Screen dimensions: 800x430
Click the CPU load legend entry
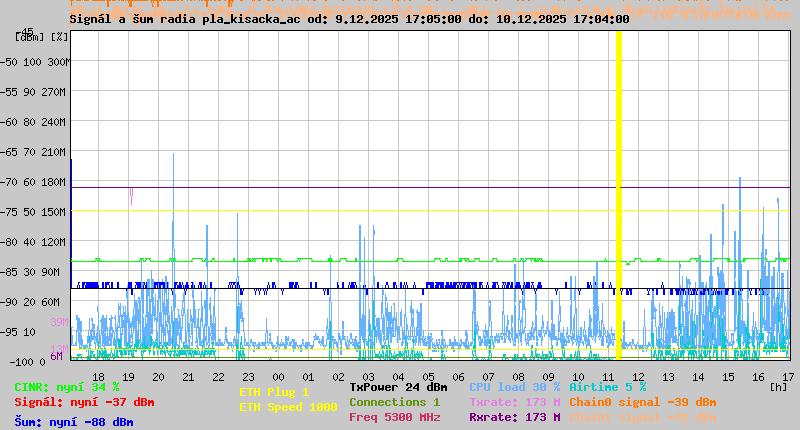pyautogui.click(x=514, y=387)
